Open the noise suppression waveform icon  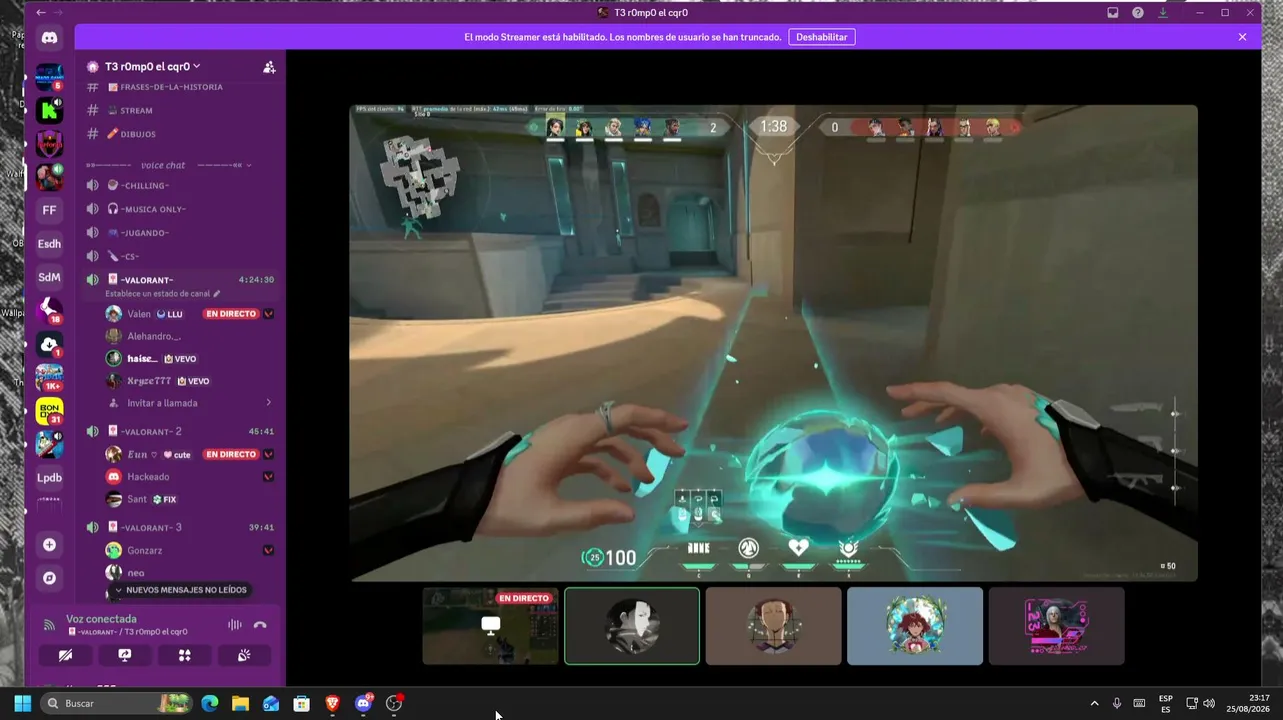(x=235, y=625)
